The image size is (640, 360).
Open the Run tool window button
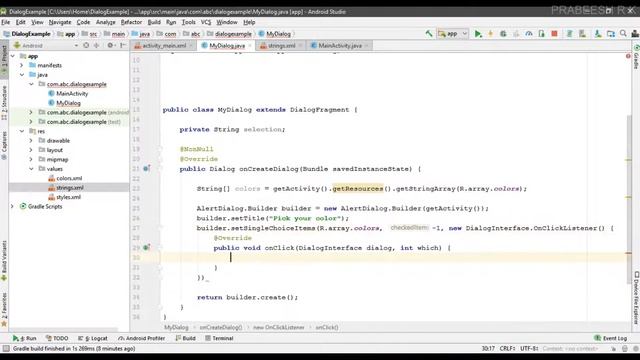[x=24, y=338]
